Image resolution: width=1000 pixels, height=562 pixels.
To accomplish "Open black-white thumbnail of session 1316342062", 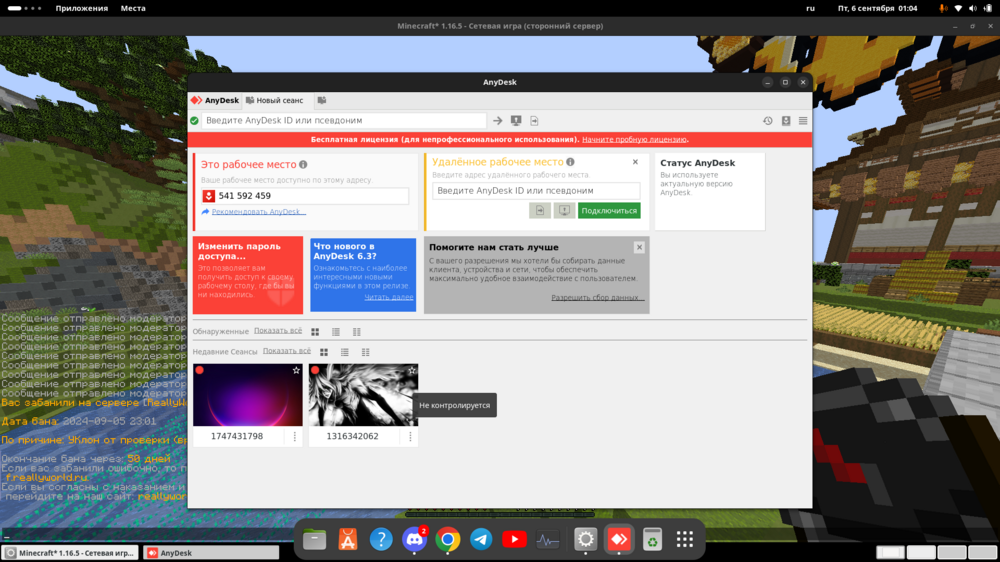I will [364, 395].
